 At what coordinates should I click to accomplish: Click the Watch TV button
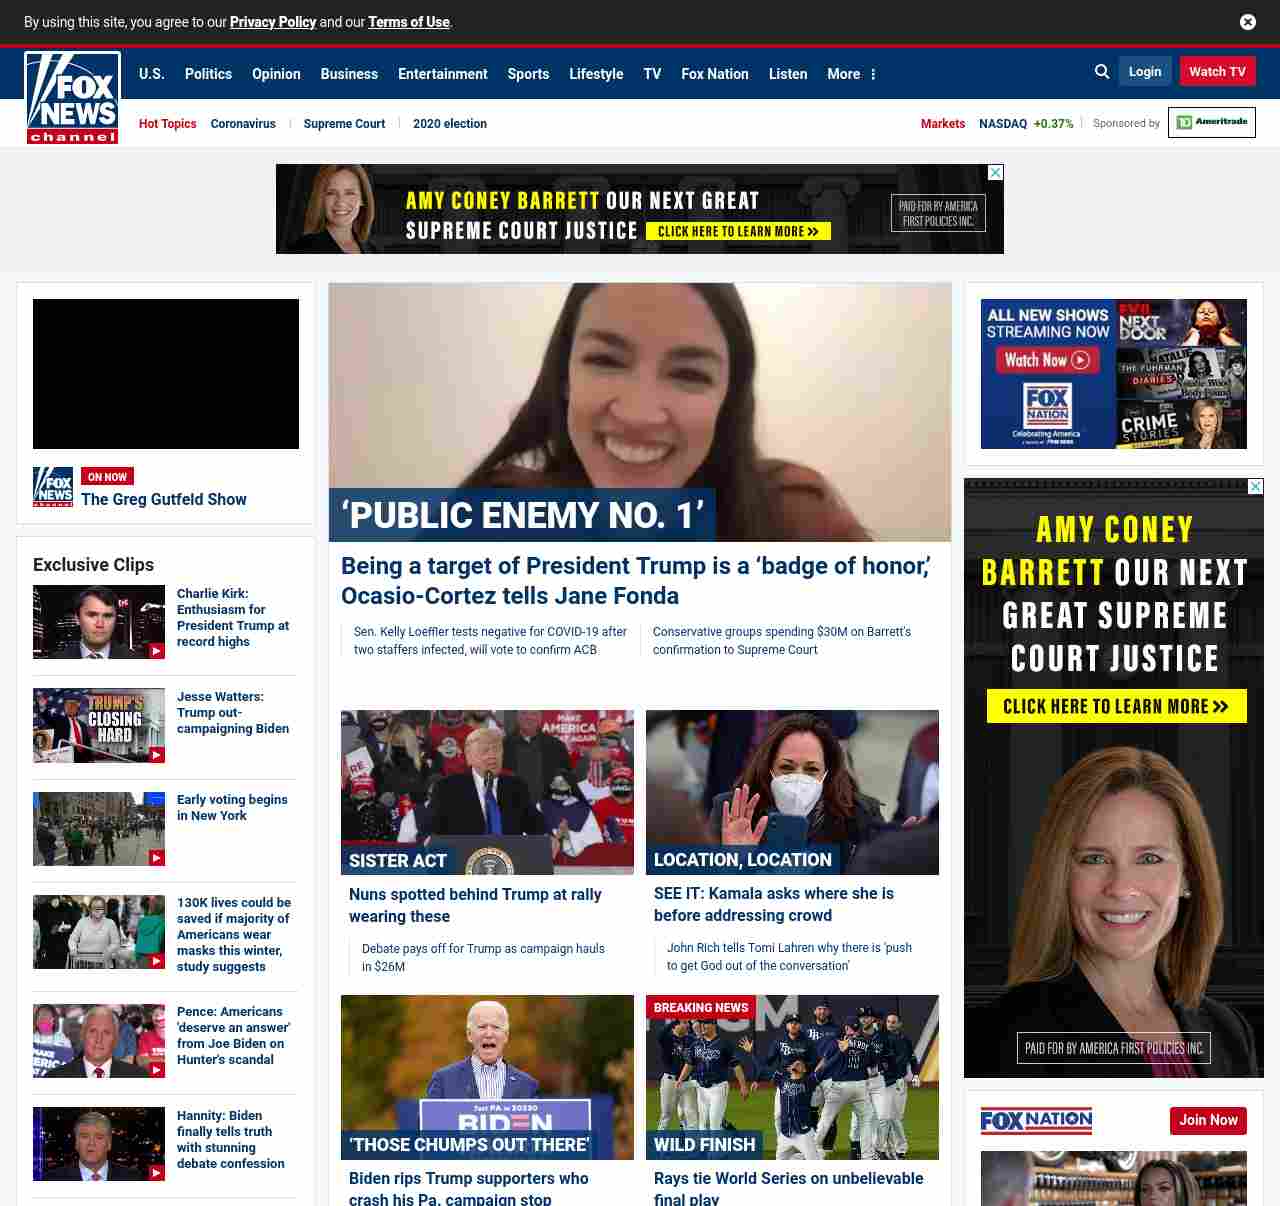[x=1217, y=72]
